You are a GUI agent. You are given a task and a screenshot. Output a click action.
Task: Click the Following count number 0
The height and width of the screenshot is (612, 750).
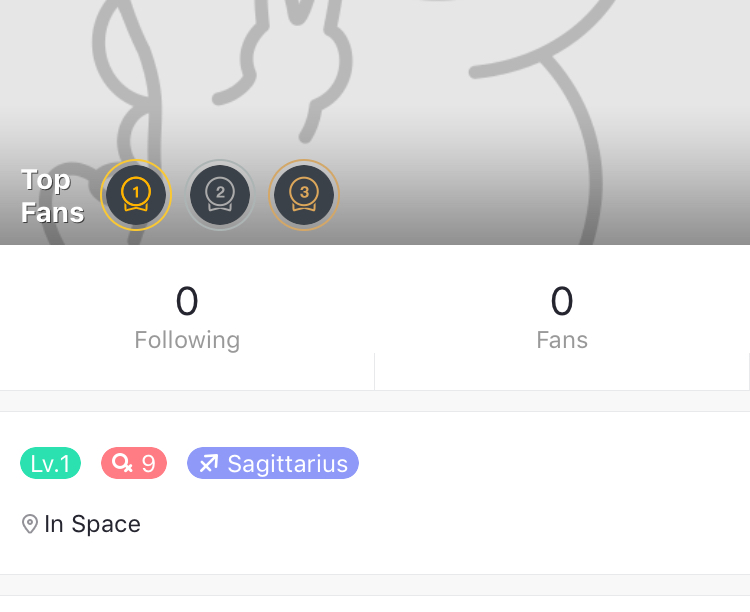(x=187, y=301)
